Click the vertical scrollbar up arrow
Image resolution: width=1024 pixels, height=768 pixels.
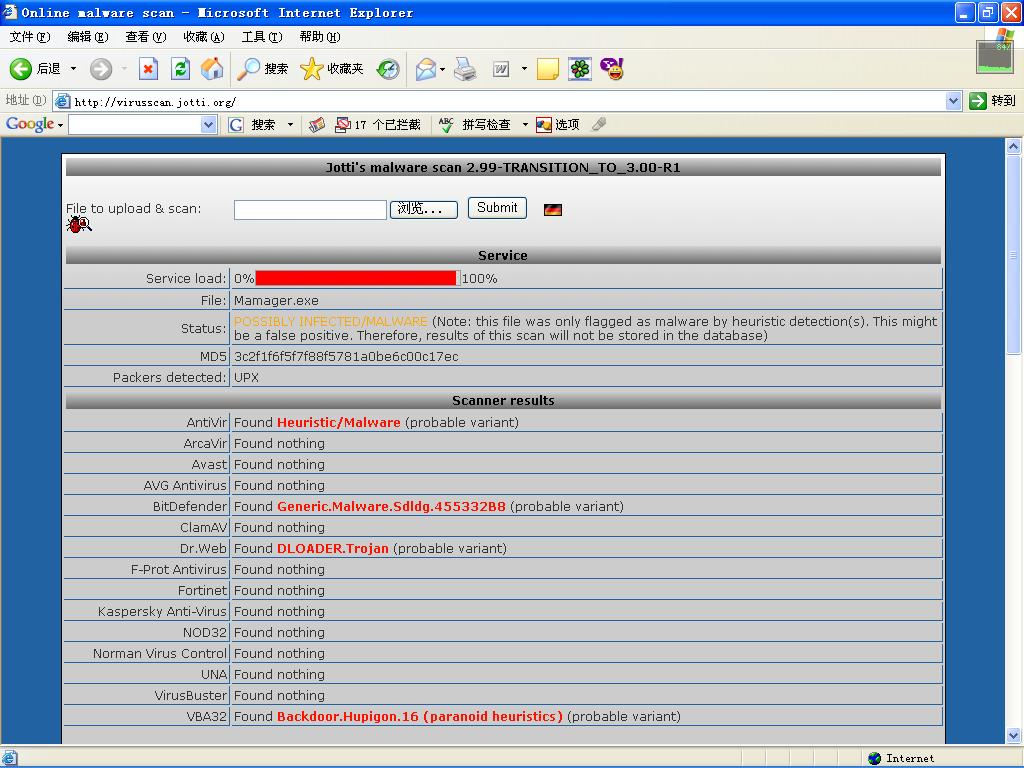[x=1014, y=146]
